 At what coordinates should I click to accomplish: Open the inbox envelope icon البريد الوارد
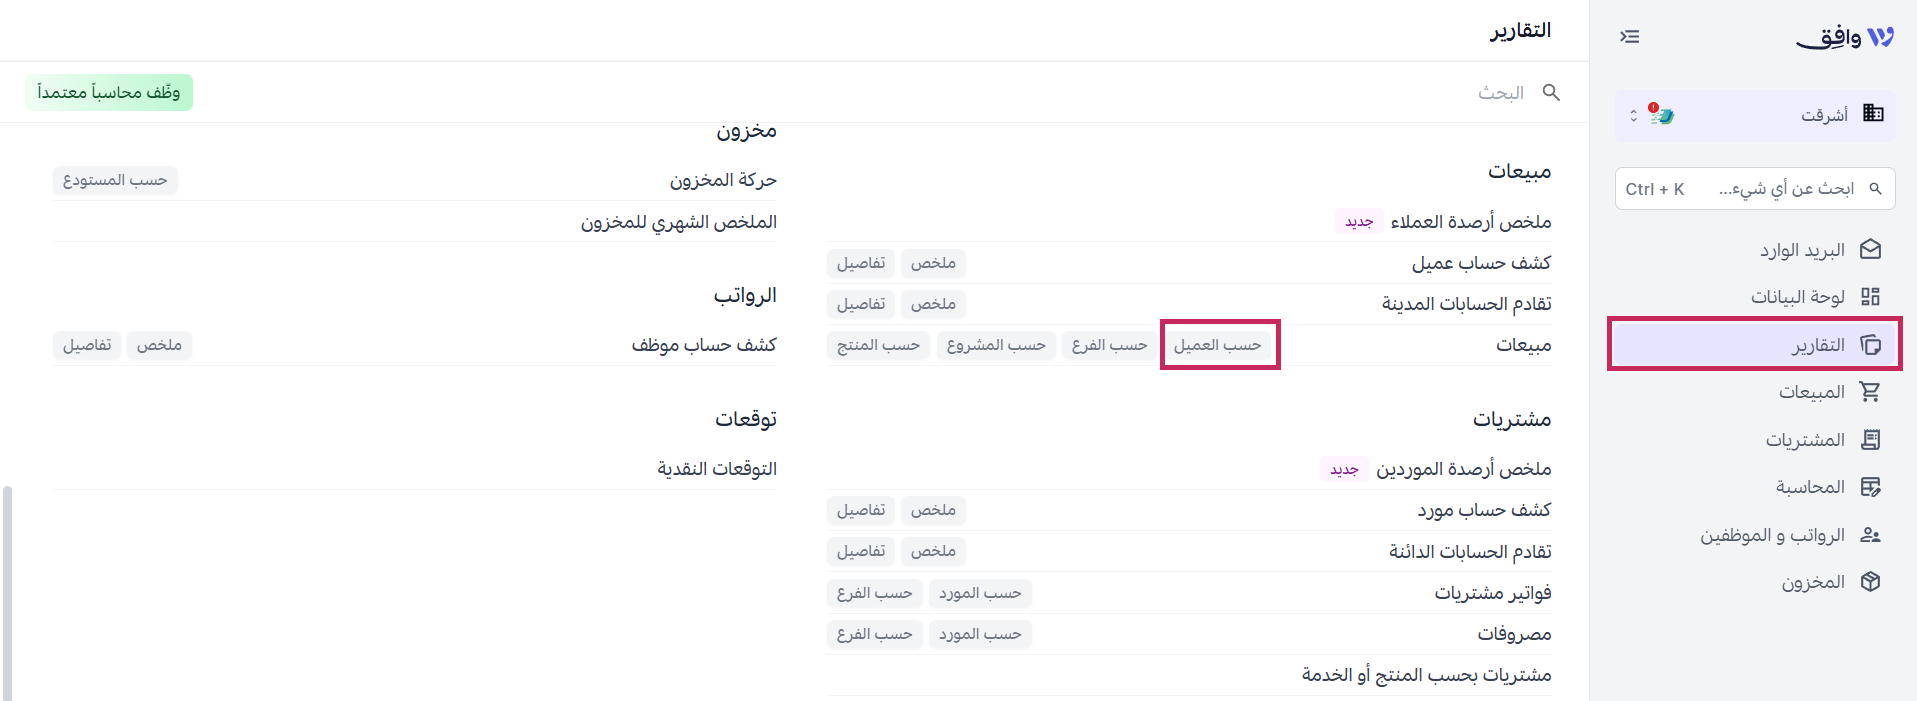pos(1870,250)
